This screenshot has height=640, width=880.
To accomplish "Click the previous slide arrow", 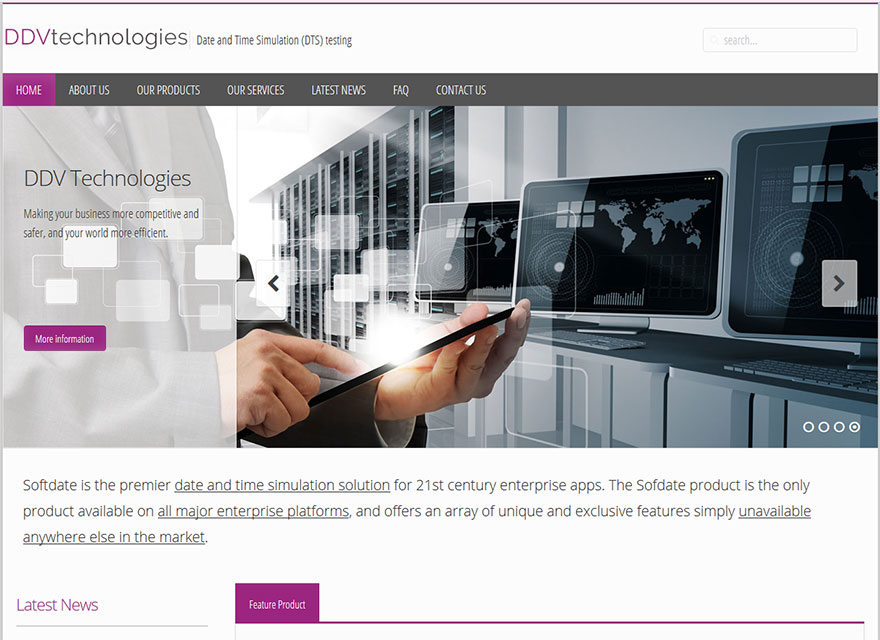I will 273,284.
